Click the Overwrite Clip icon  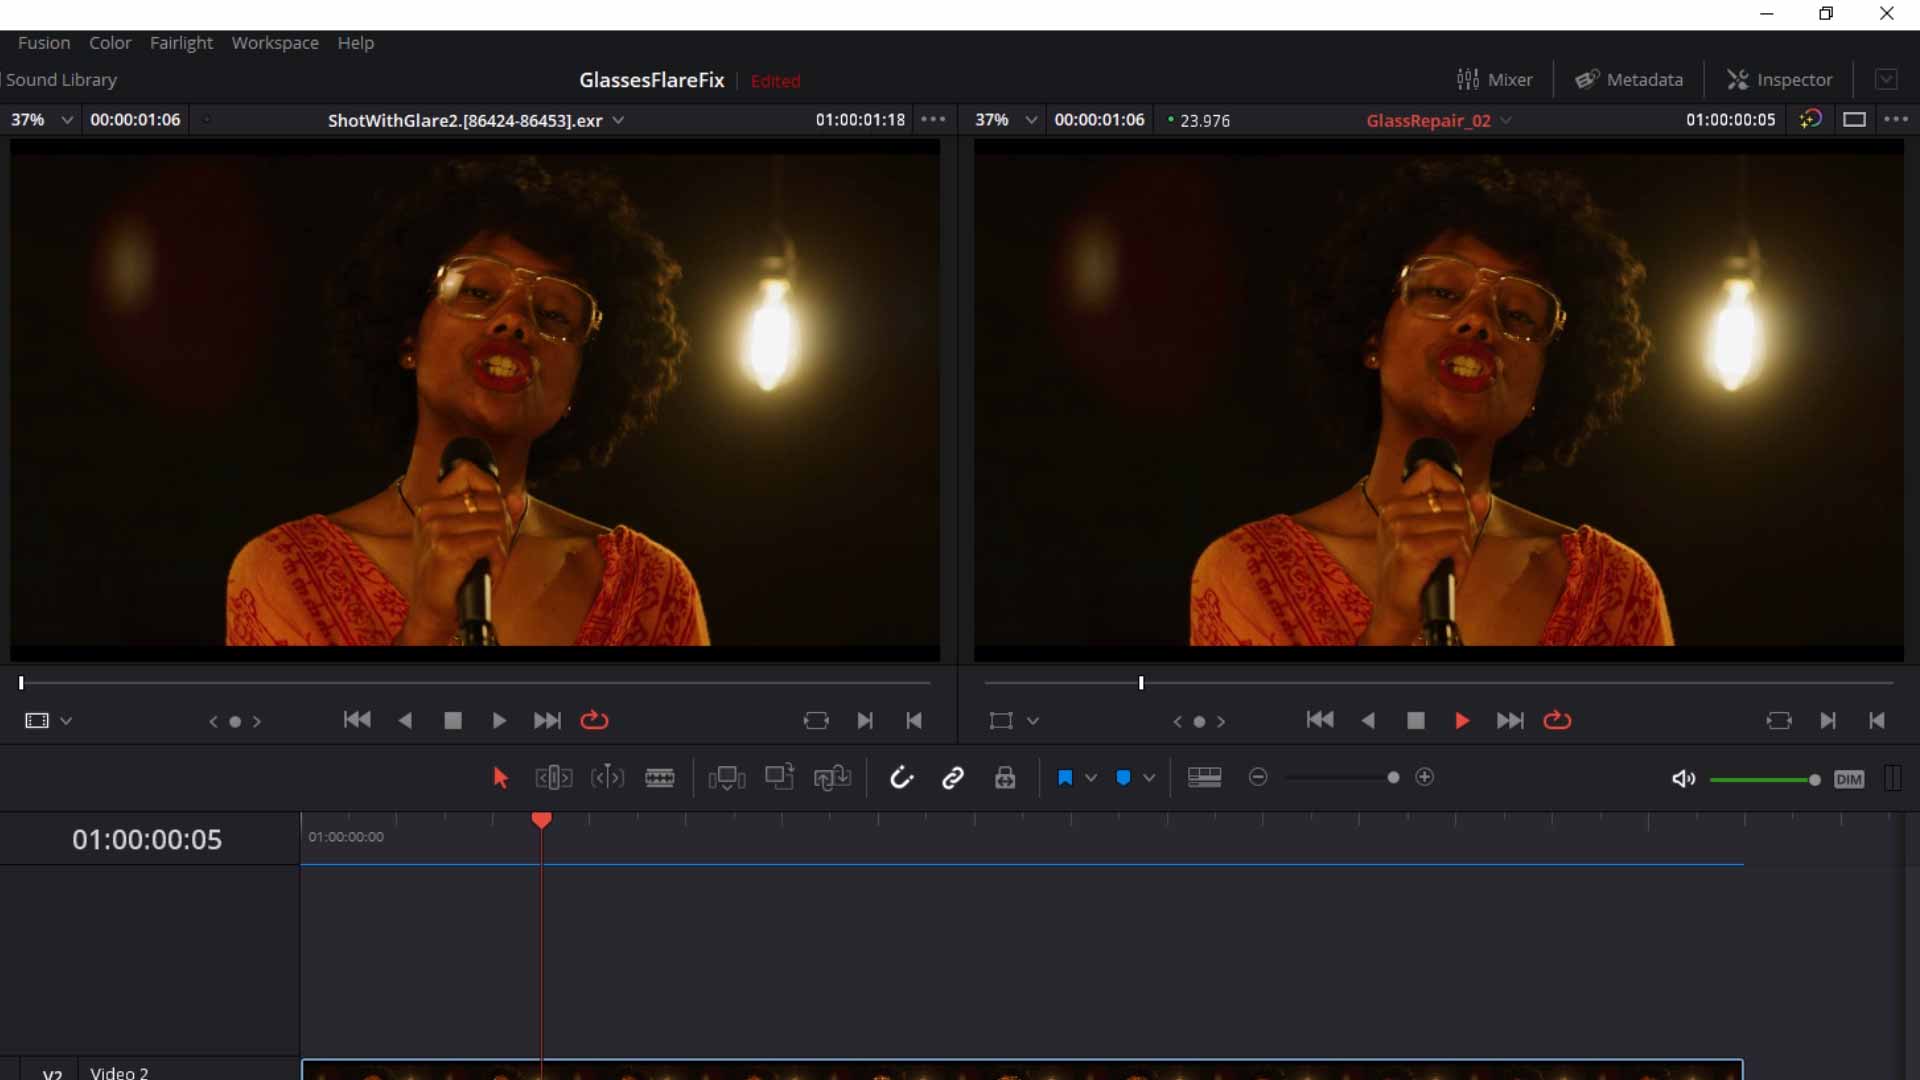point(779,778)
